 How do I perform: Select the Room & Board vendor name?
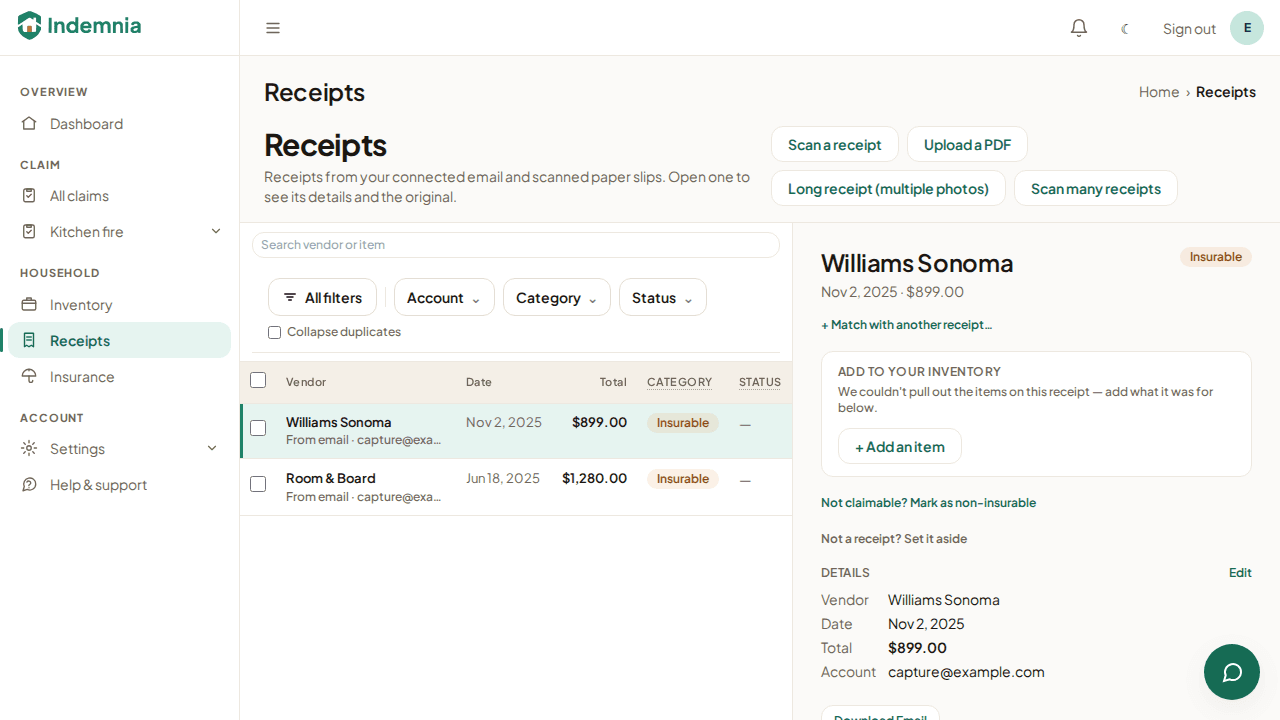(331, 478)
